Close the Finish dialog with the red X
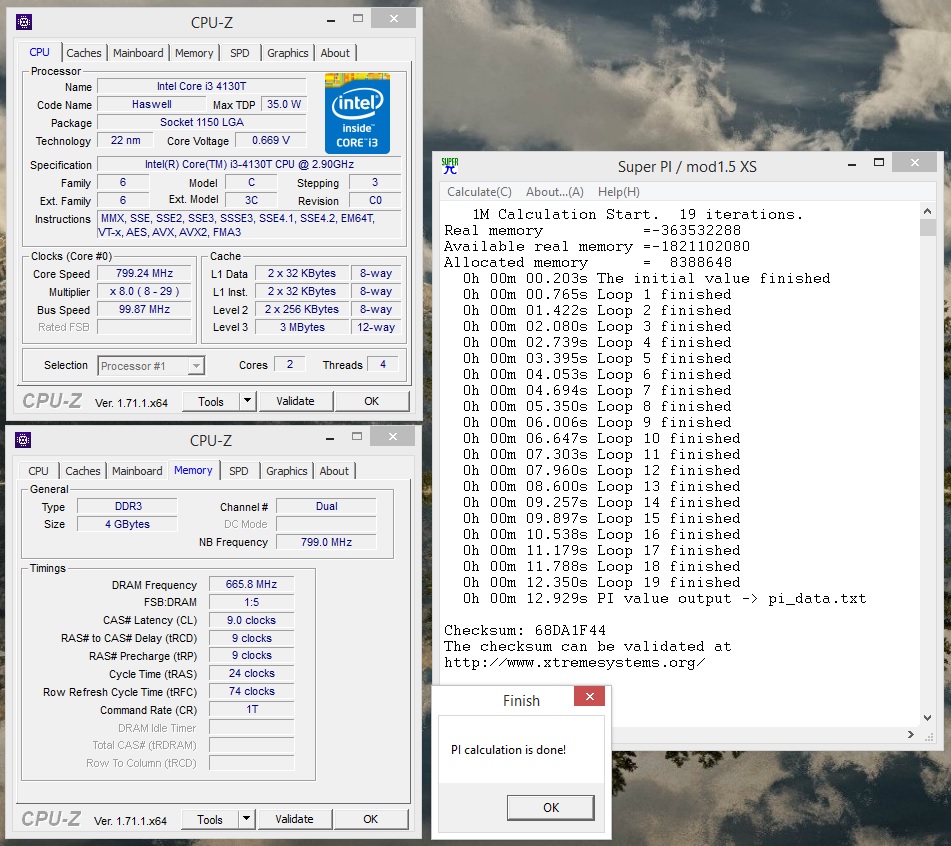 coord(590,696)
